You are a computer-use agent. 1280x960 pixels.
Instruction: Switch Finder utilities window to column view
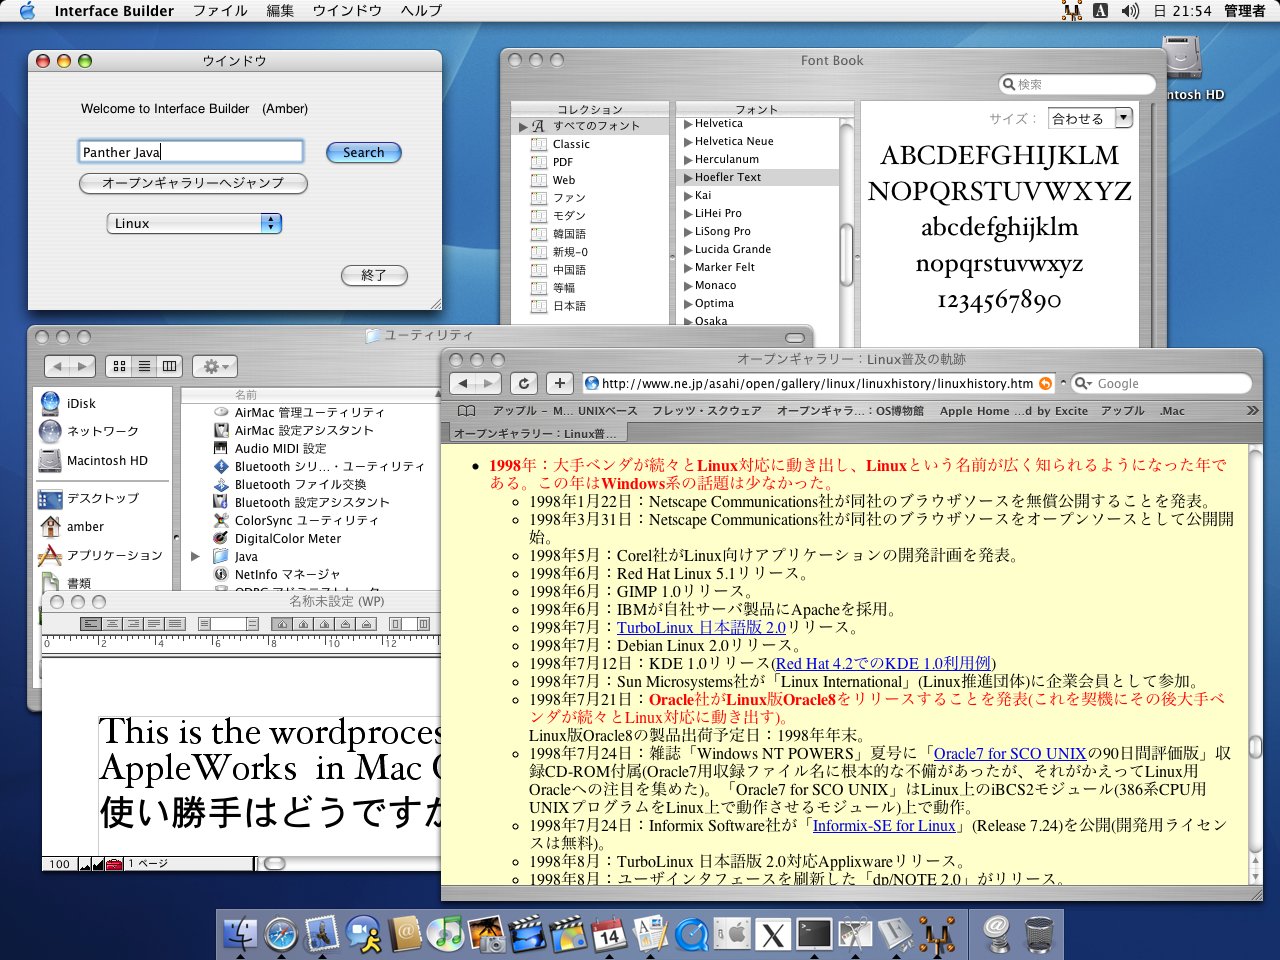tap(170, 366)
